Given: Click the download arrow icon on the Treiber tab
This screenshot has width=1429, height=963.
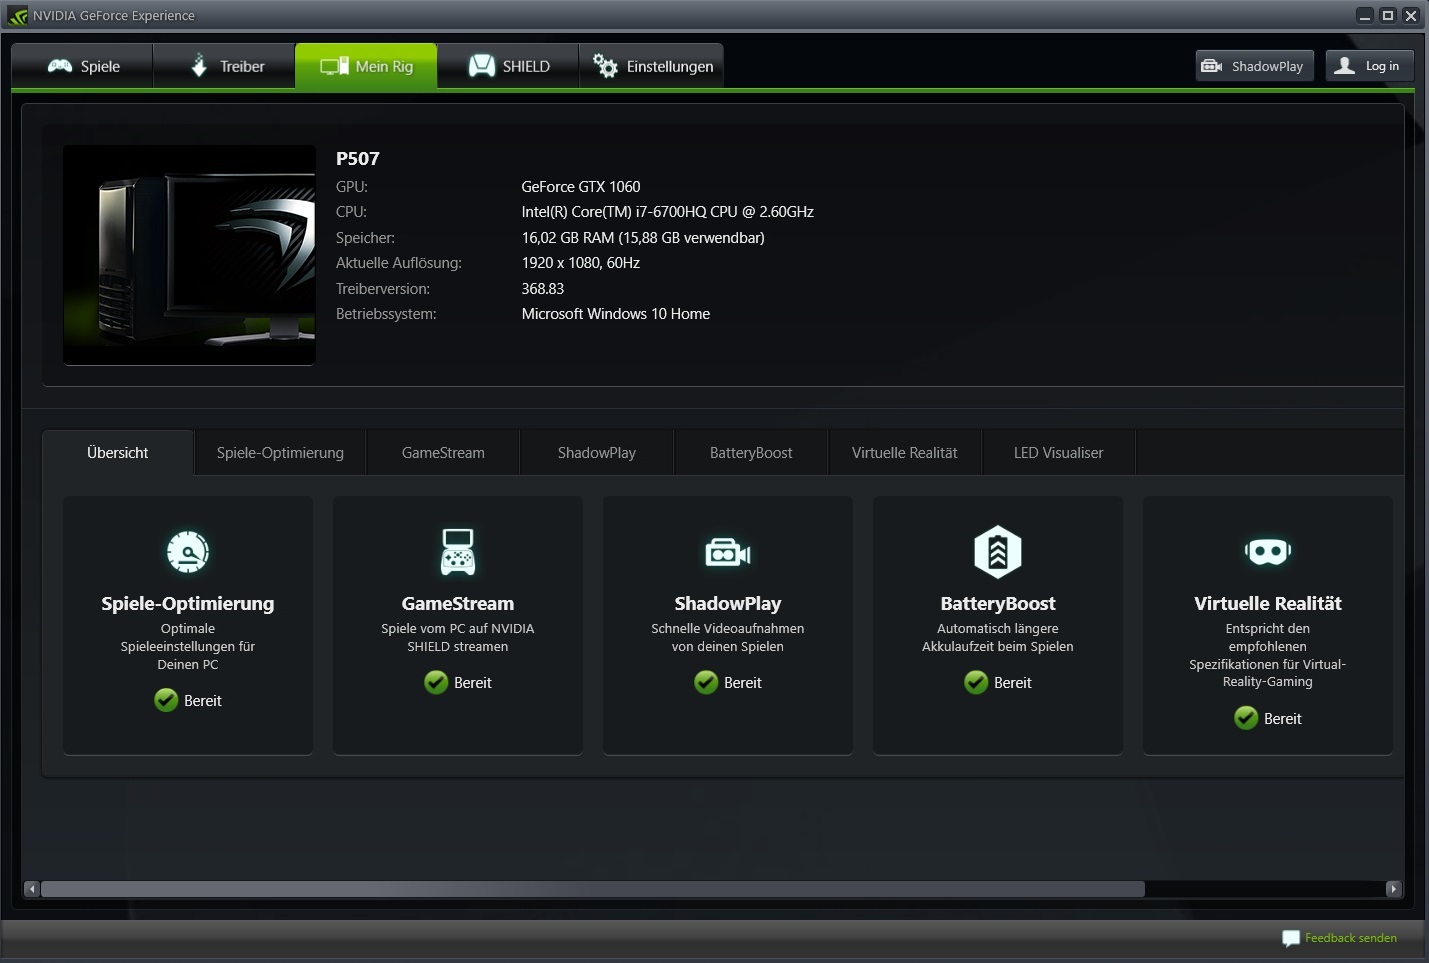Looking at the screenshot, I should pos(199,65).
